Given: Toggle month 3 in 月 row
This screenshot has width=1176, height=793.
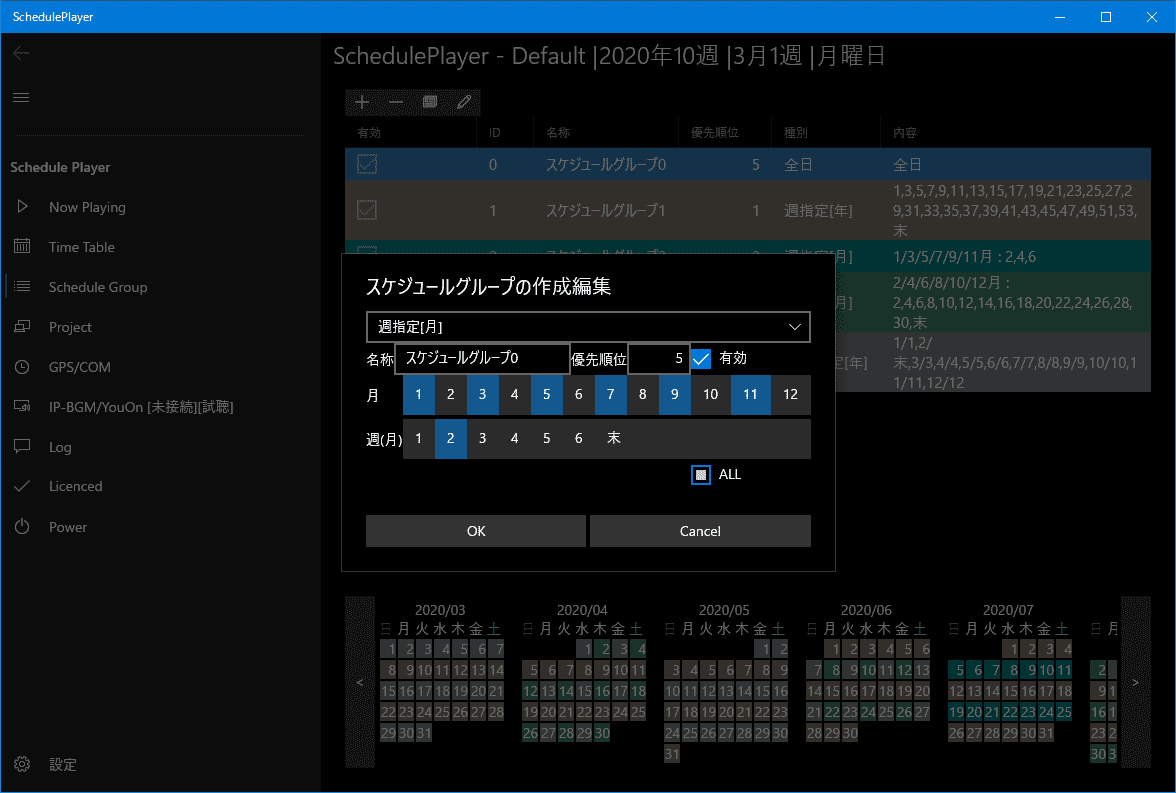Looking at the screenshot, I should point(483,395).
